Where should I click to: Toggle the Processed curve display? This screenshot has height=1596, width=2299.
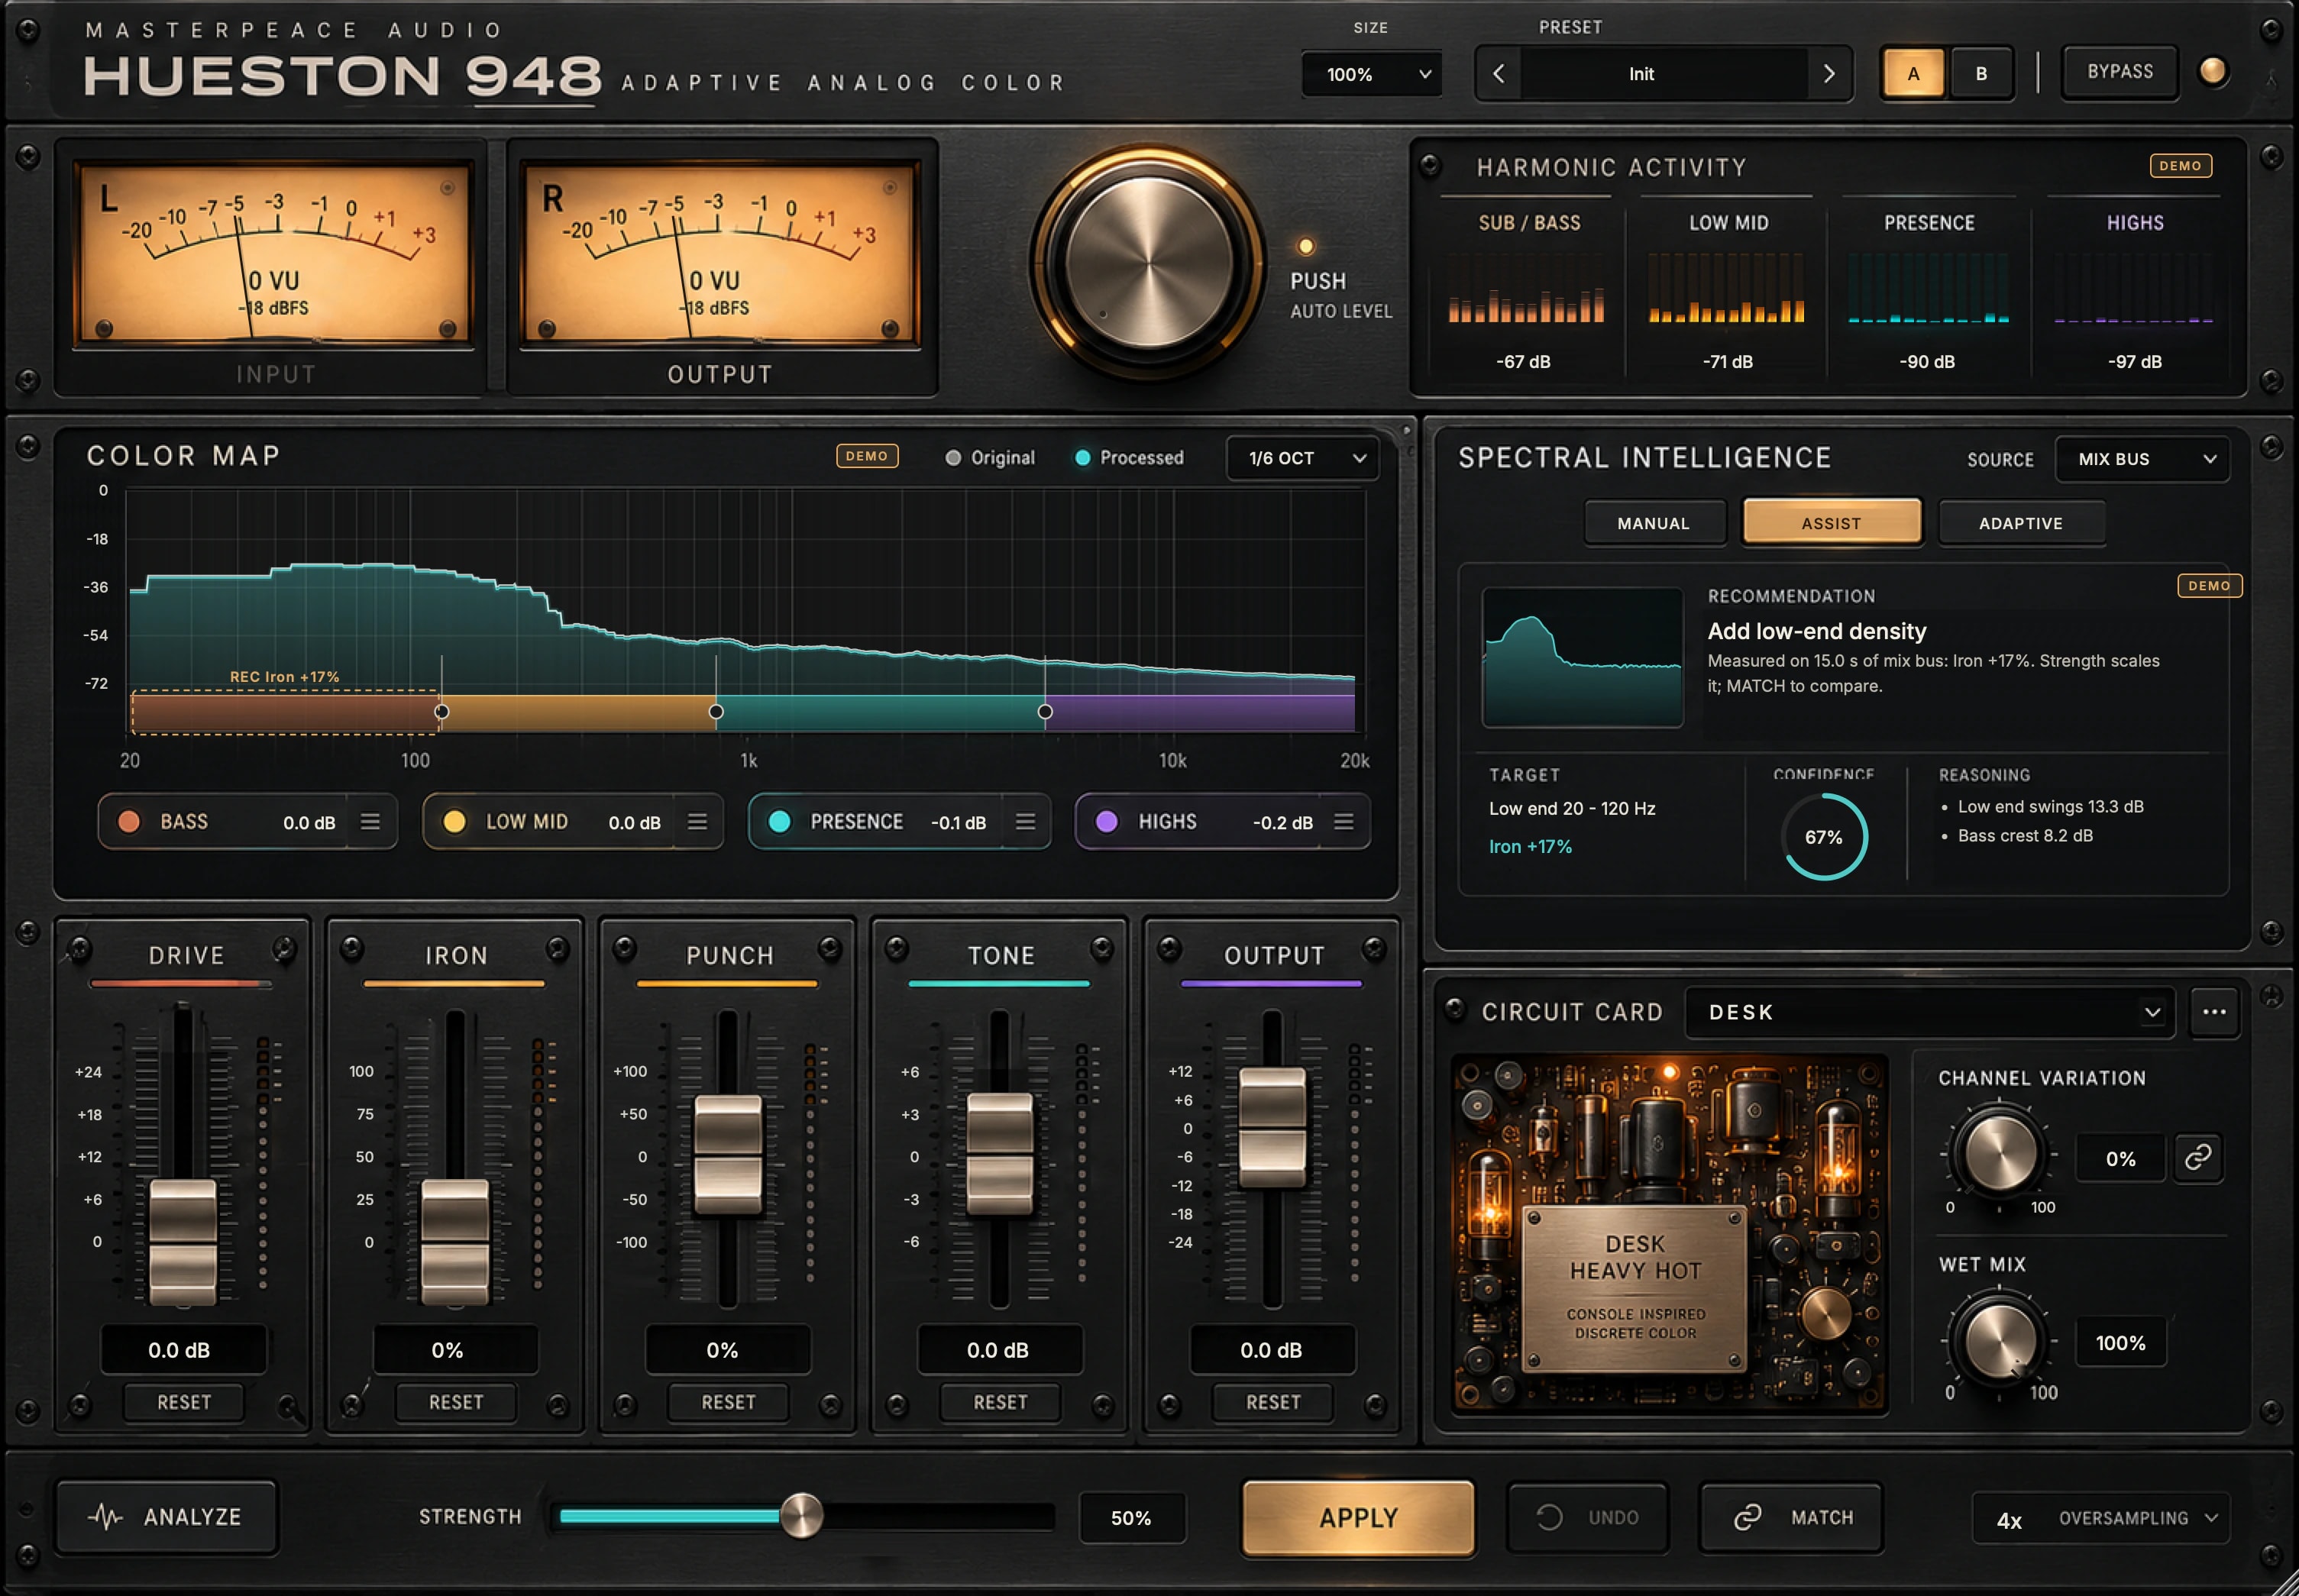coord(1129,458)
